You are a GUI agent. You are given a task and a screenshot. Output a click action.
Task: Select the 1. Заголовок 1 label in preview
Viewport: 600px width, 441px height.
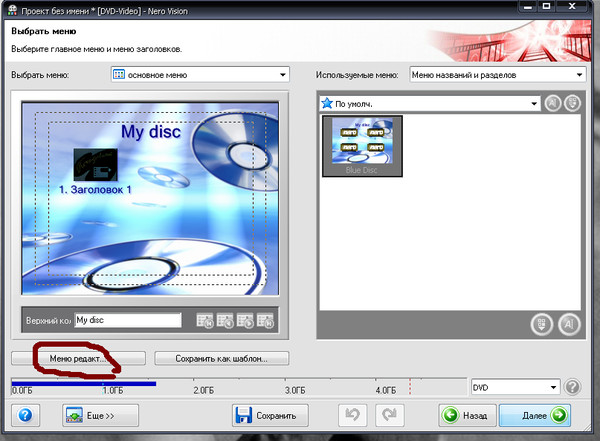pyautogui.click(x=95, y=190)
